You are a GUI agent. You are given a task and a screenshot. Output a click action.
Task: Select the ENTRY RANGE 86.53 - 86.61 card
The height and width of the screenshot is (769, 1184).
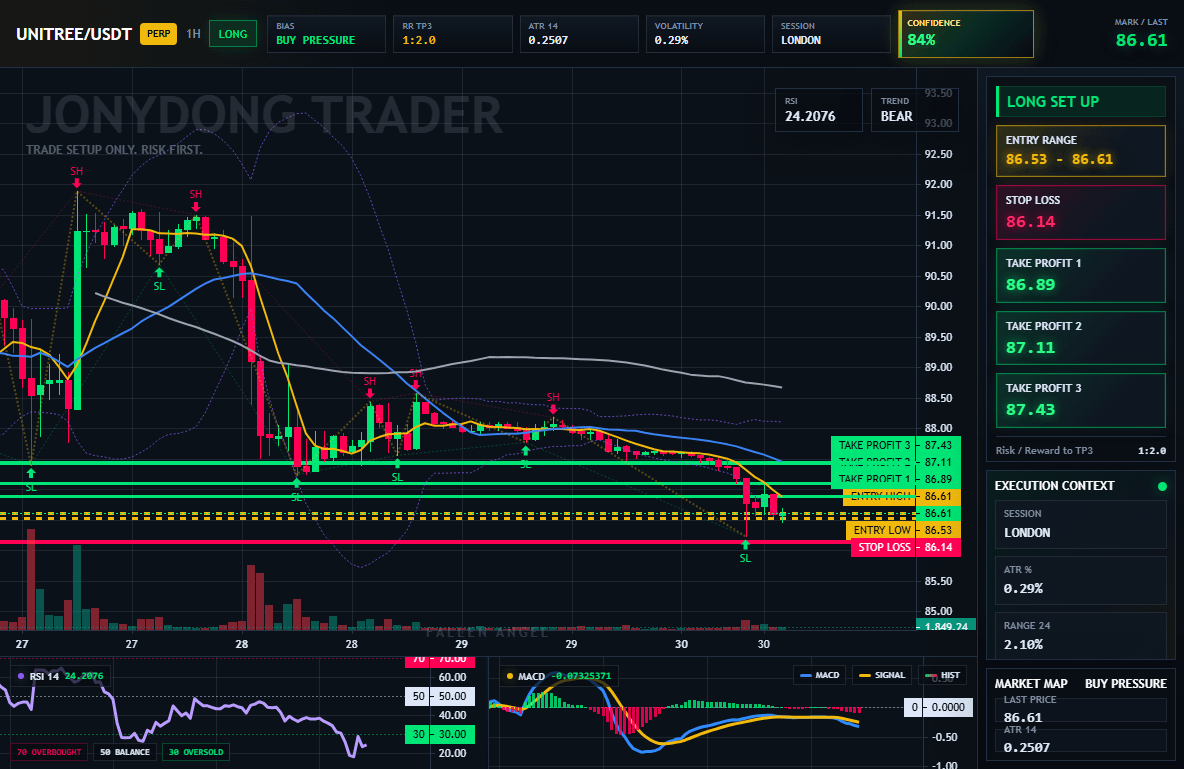tap(1081, 151)
